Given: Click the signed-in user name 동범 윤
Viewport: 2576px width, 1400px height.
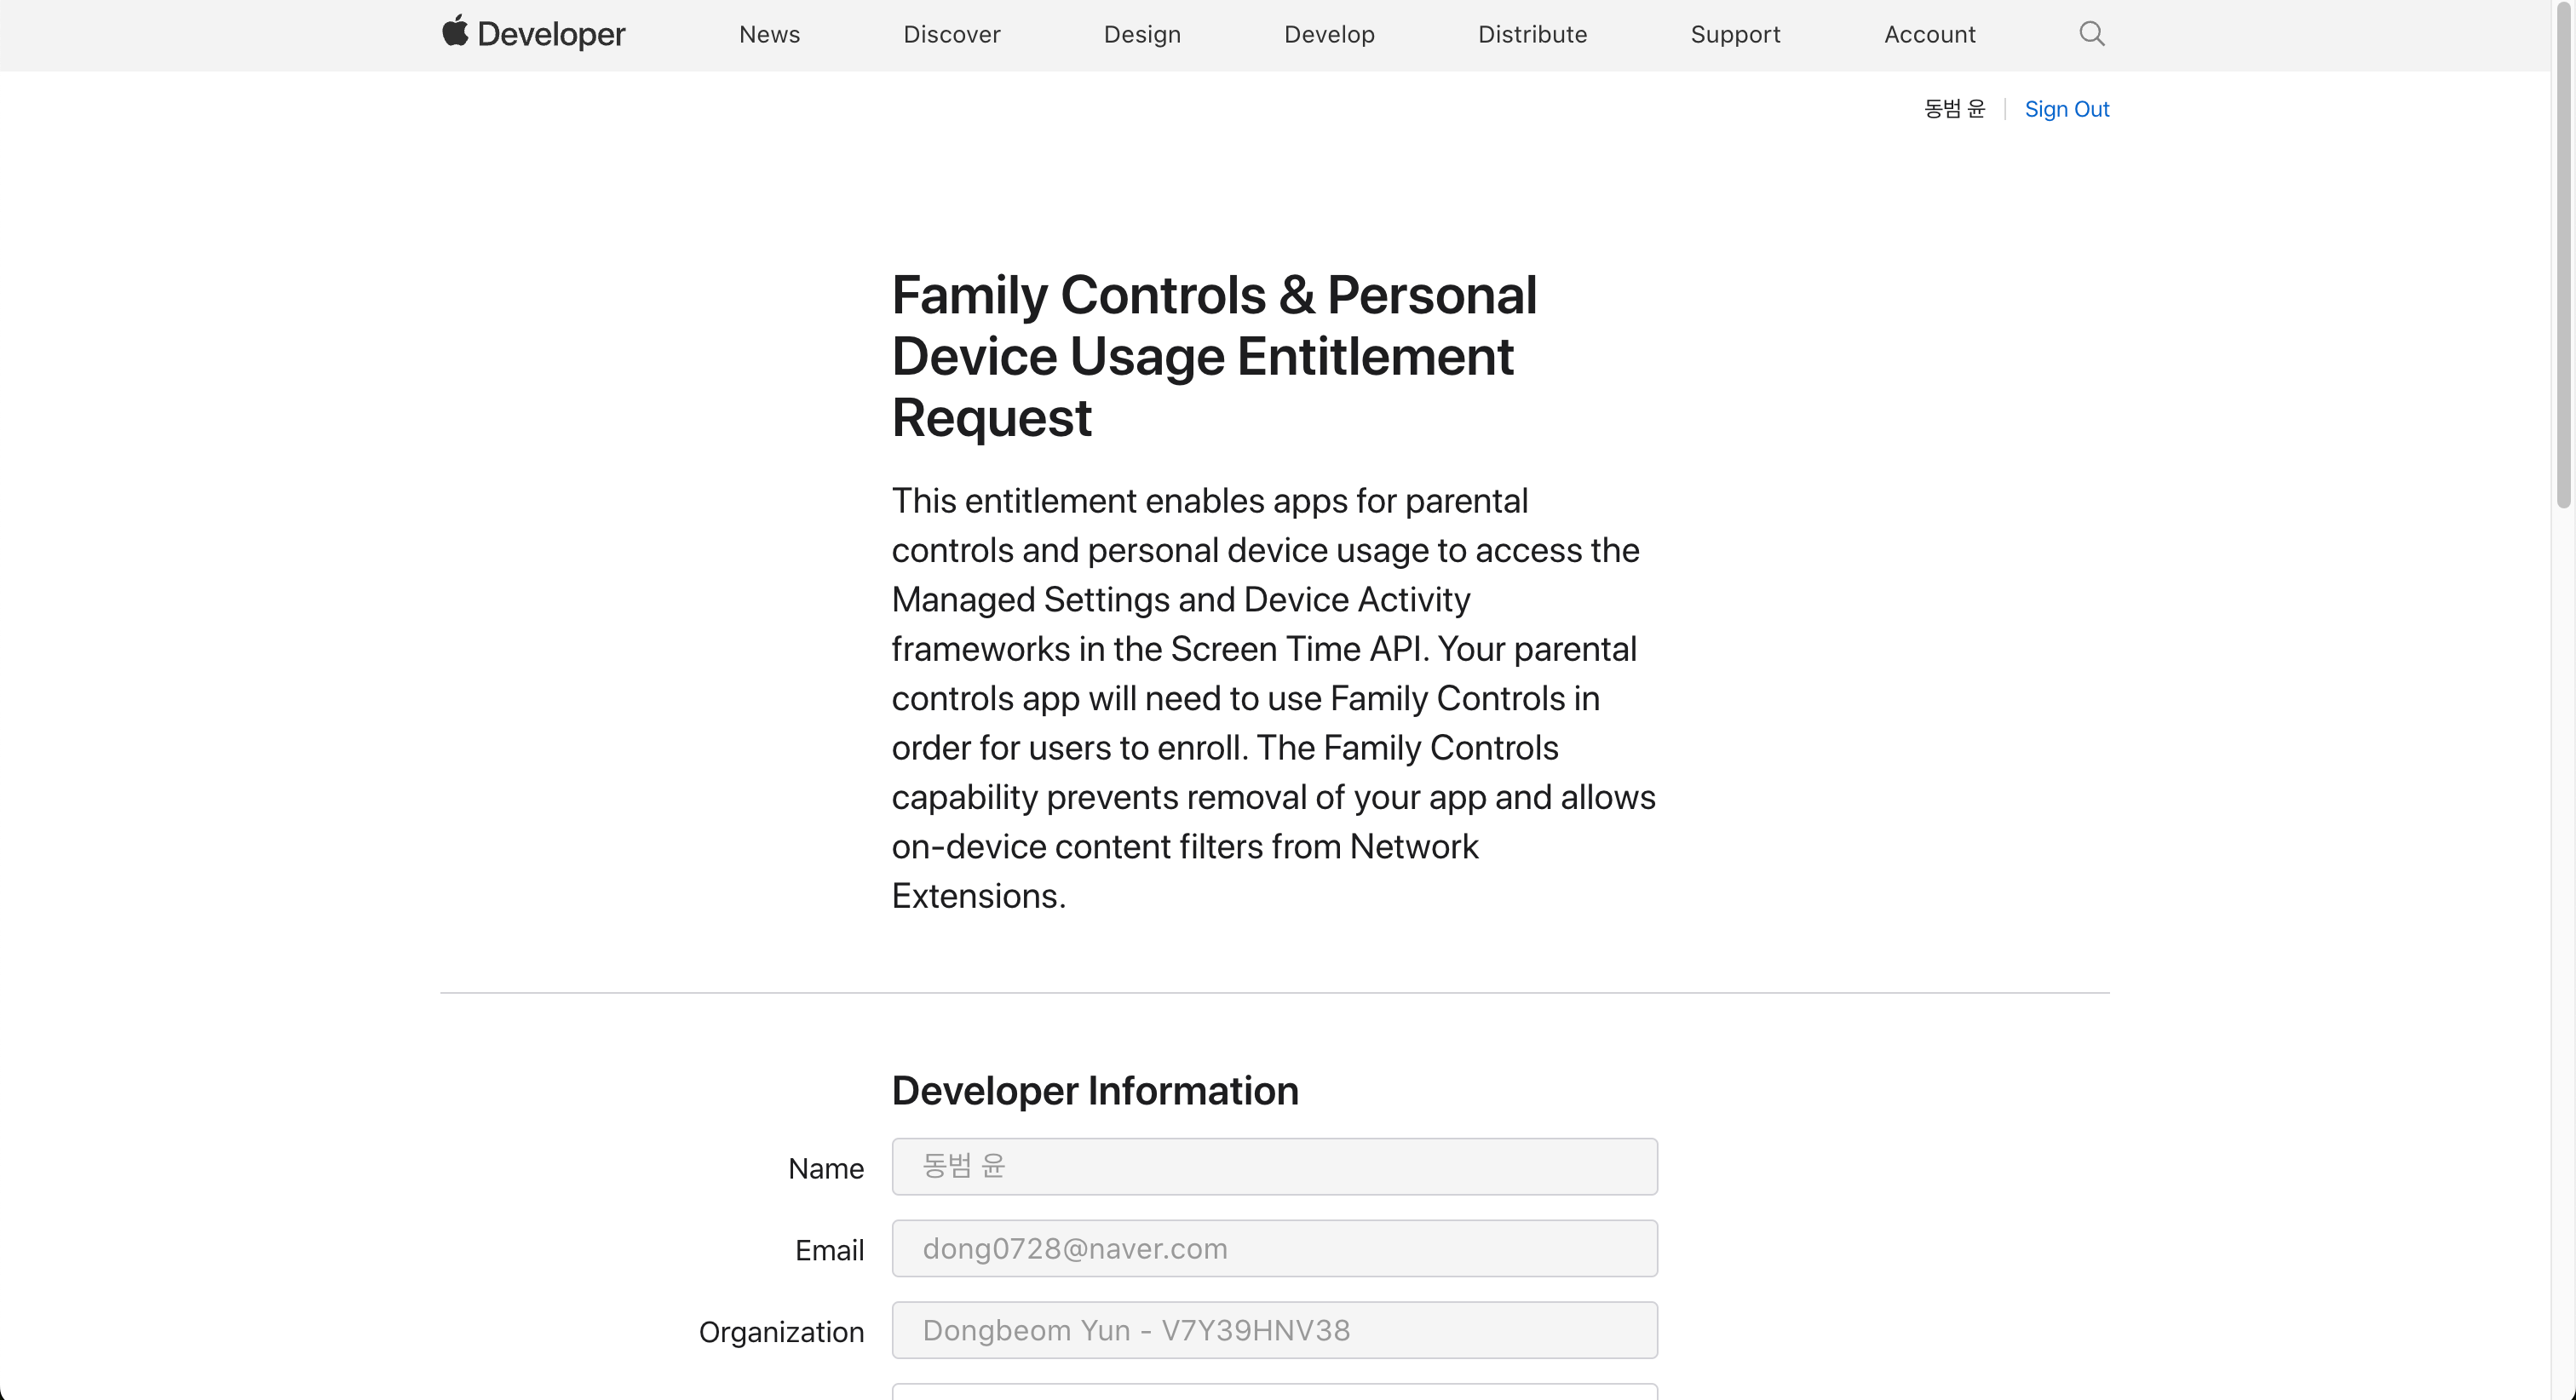Looking at the screenshot, I should coord(1954,109).
